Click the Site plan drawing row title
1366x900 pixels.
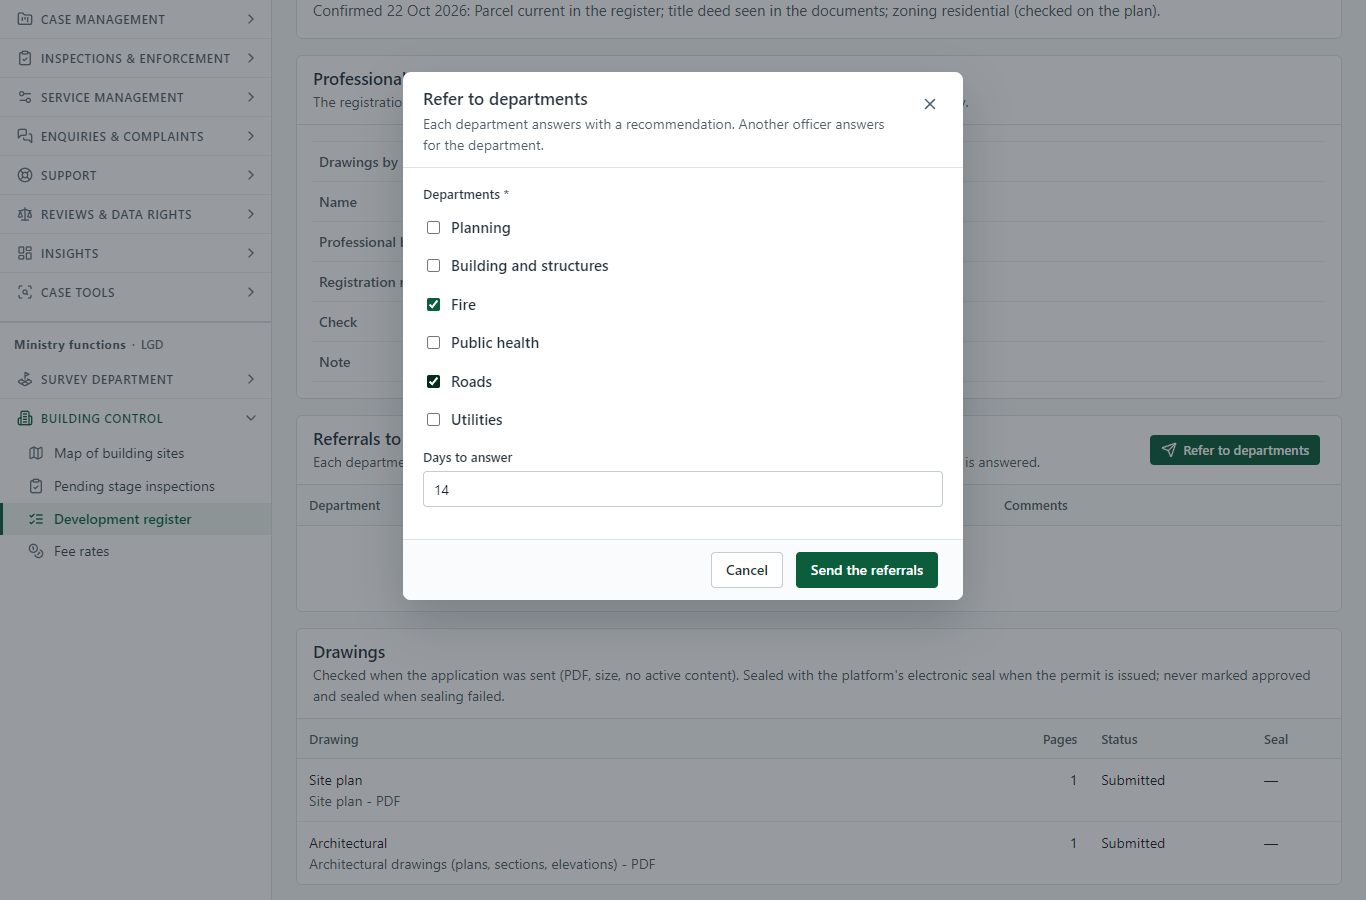coord(336,780)
